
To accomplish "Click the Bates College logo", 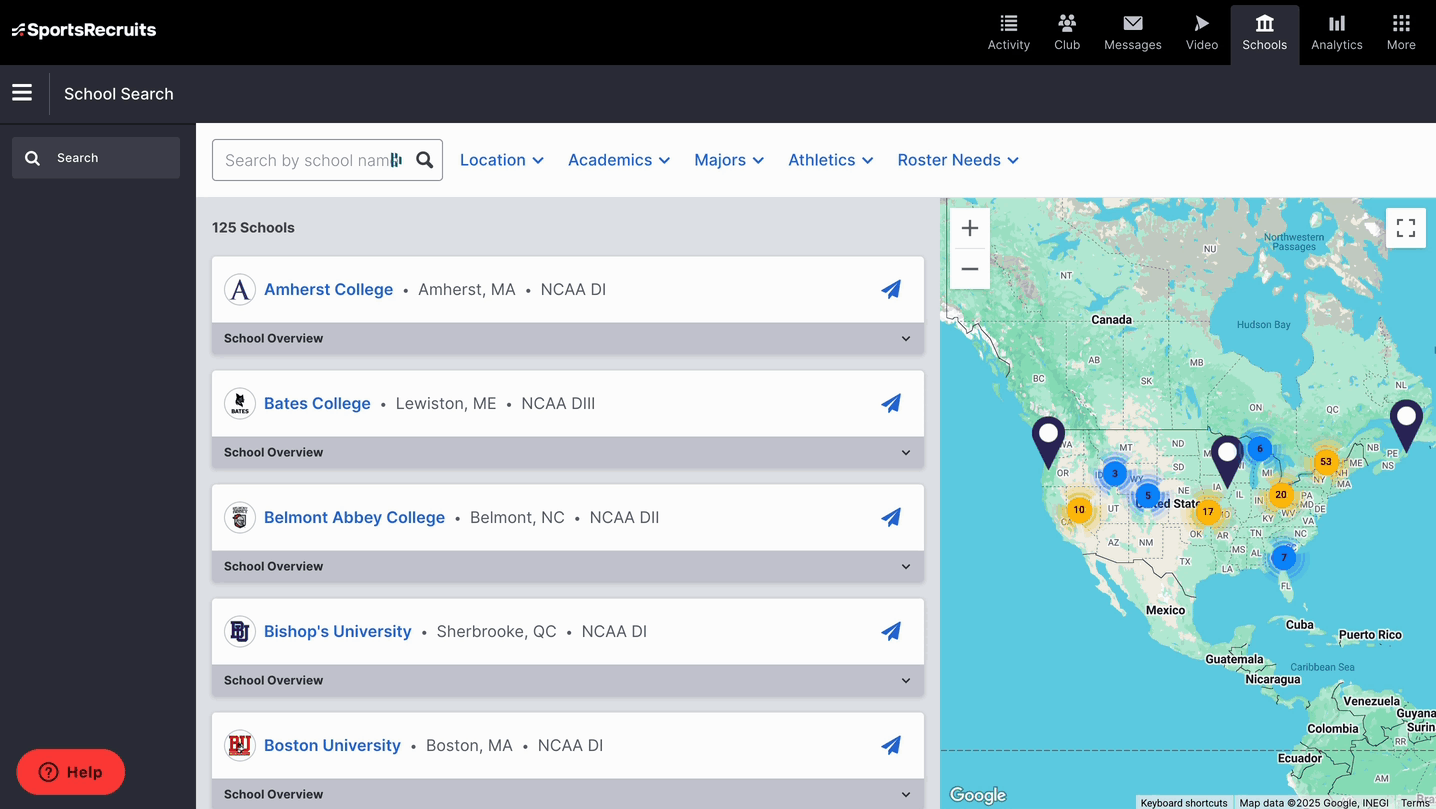I will [240, 403].
